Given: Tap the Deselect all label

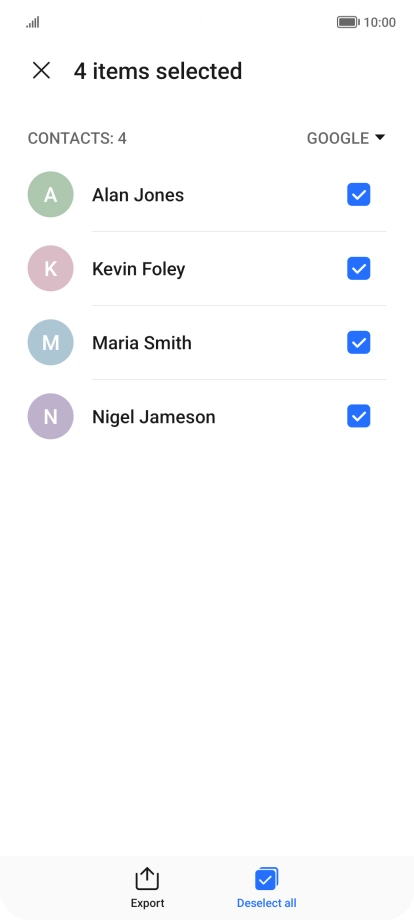Looking at the screenshot, I should point(266,903).
